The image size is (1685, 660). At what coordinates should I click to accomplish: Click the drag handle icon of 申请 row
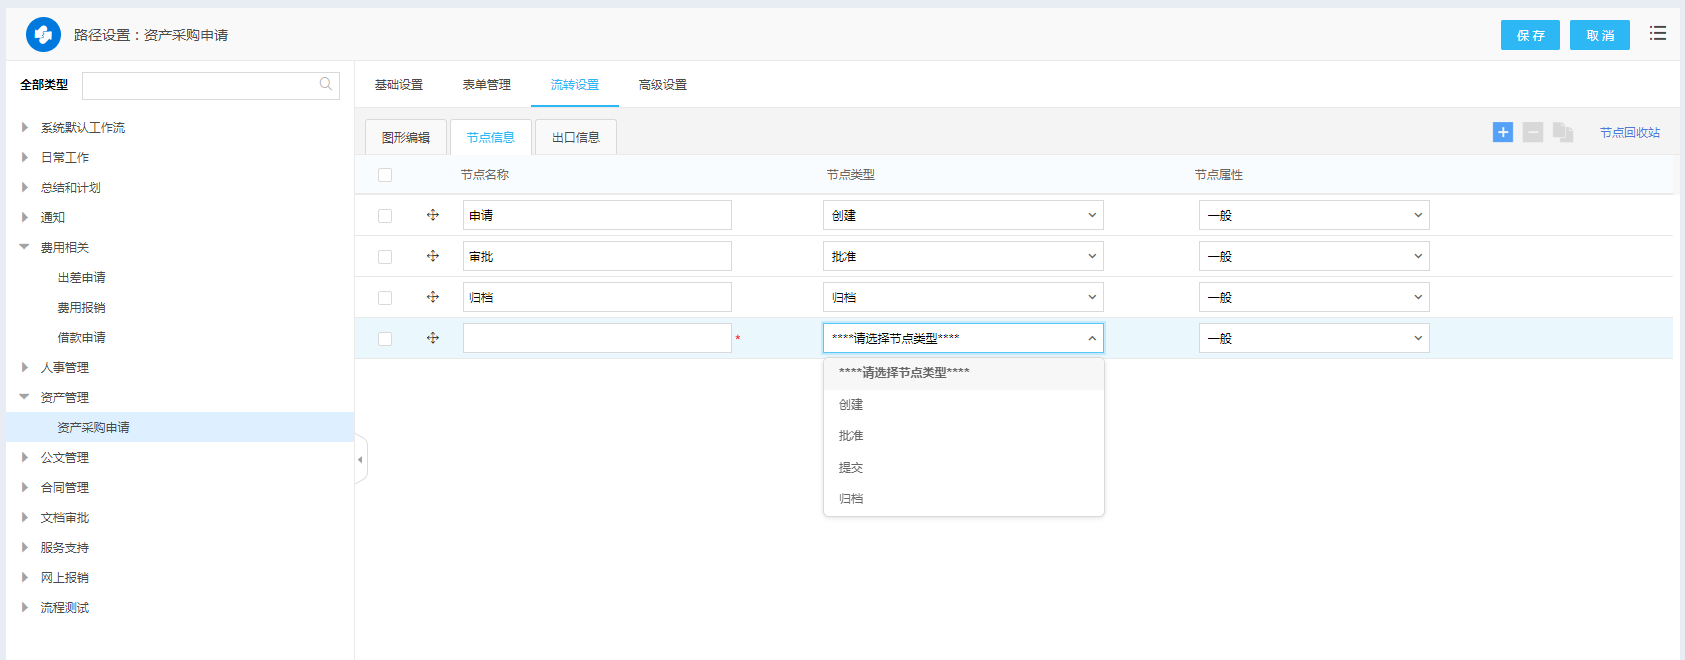coord(433,215)
